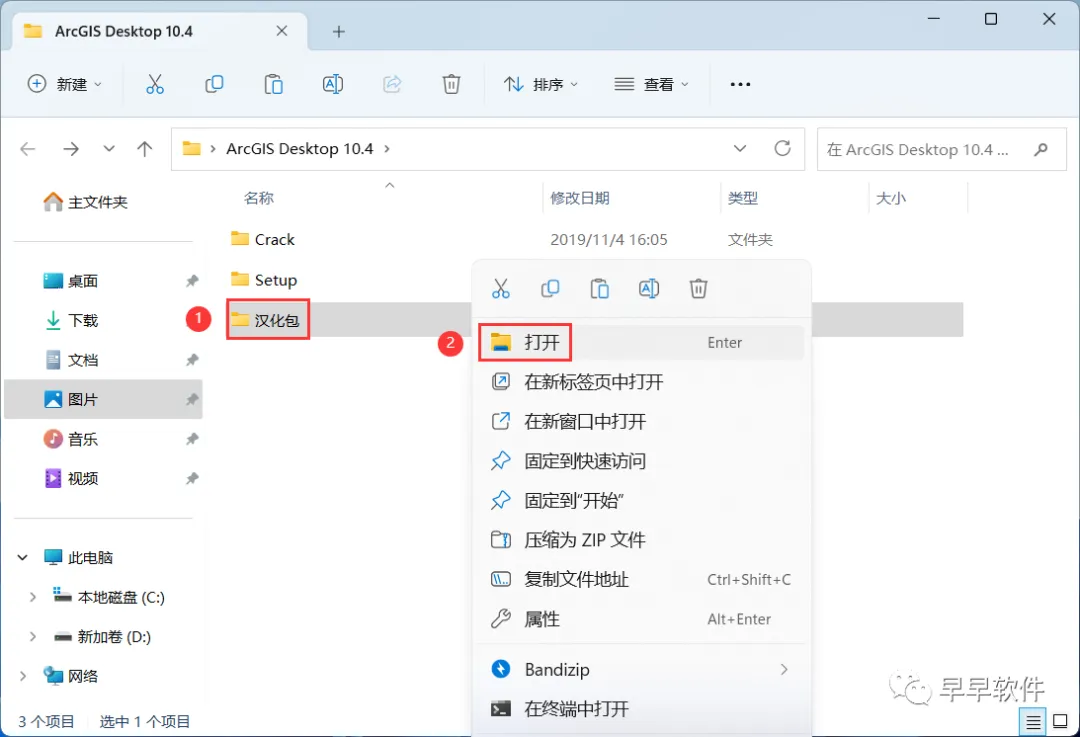Select the Crack folder
The width and height of the screenshot is (1080, 737).
tap(262, 240)
